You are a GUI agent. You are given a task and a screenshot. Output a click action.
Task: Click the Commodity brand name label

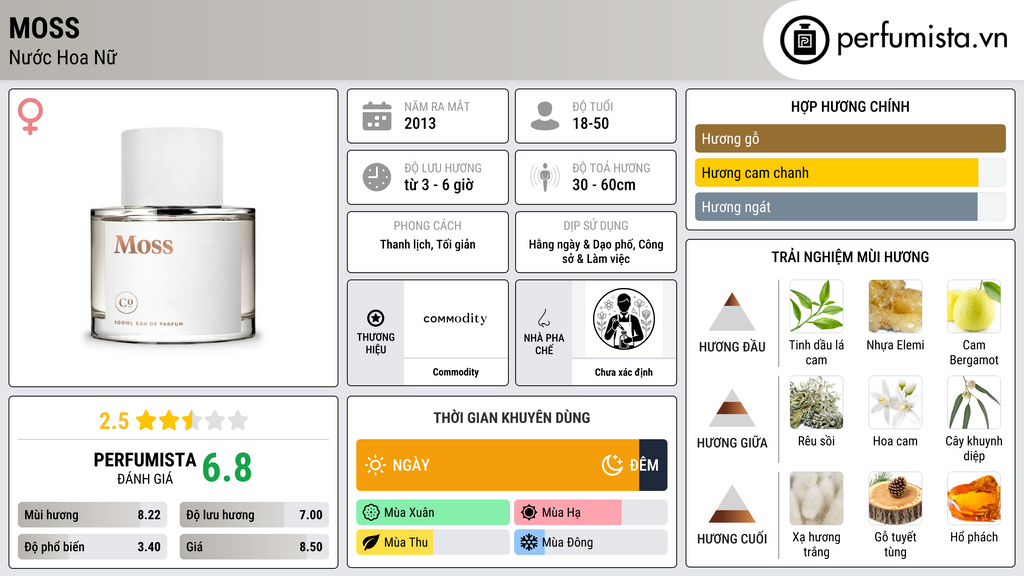click(455, 372)
